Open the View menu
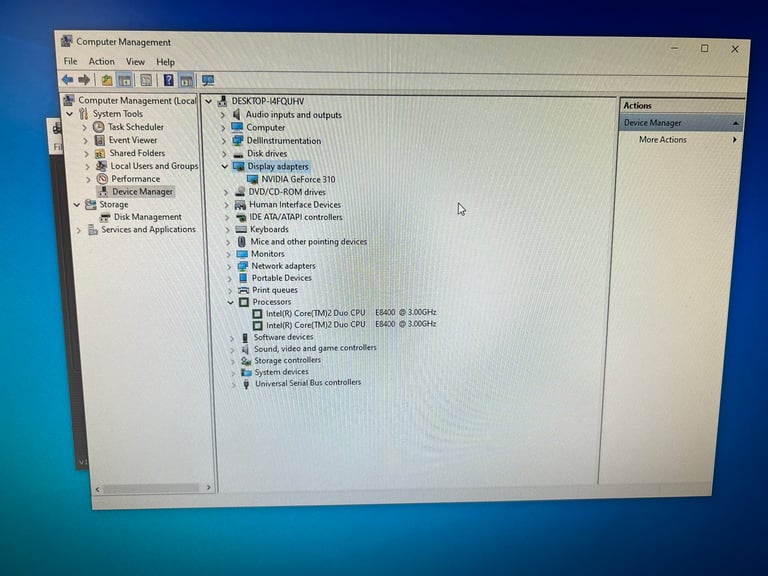Image resolution: width=768 pixels, height=576 pixels. (x=135, y=62)
